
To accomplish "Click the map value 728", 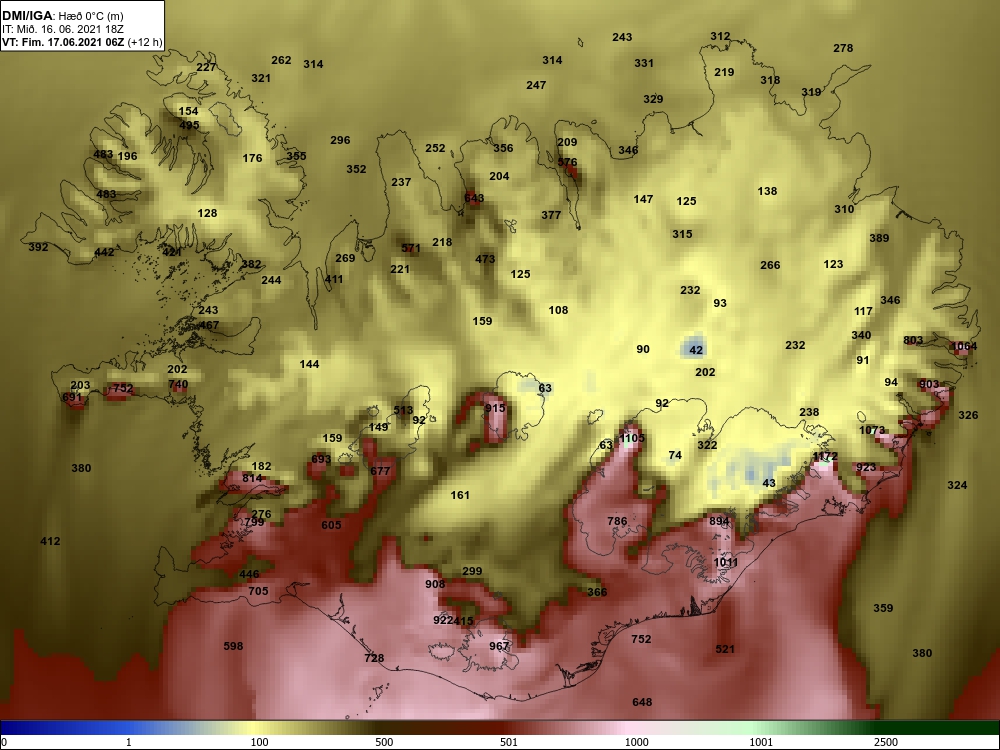I will (x=374, y=658).
